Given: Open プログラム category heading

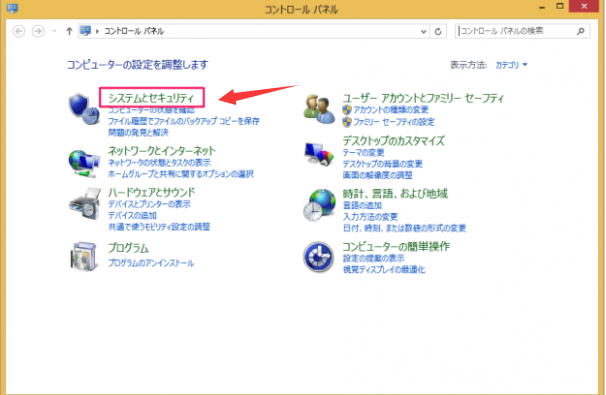Looking at the screenshot, I should 128,248.
